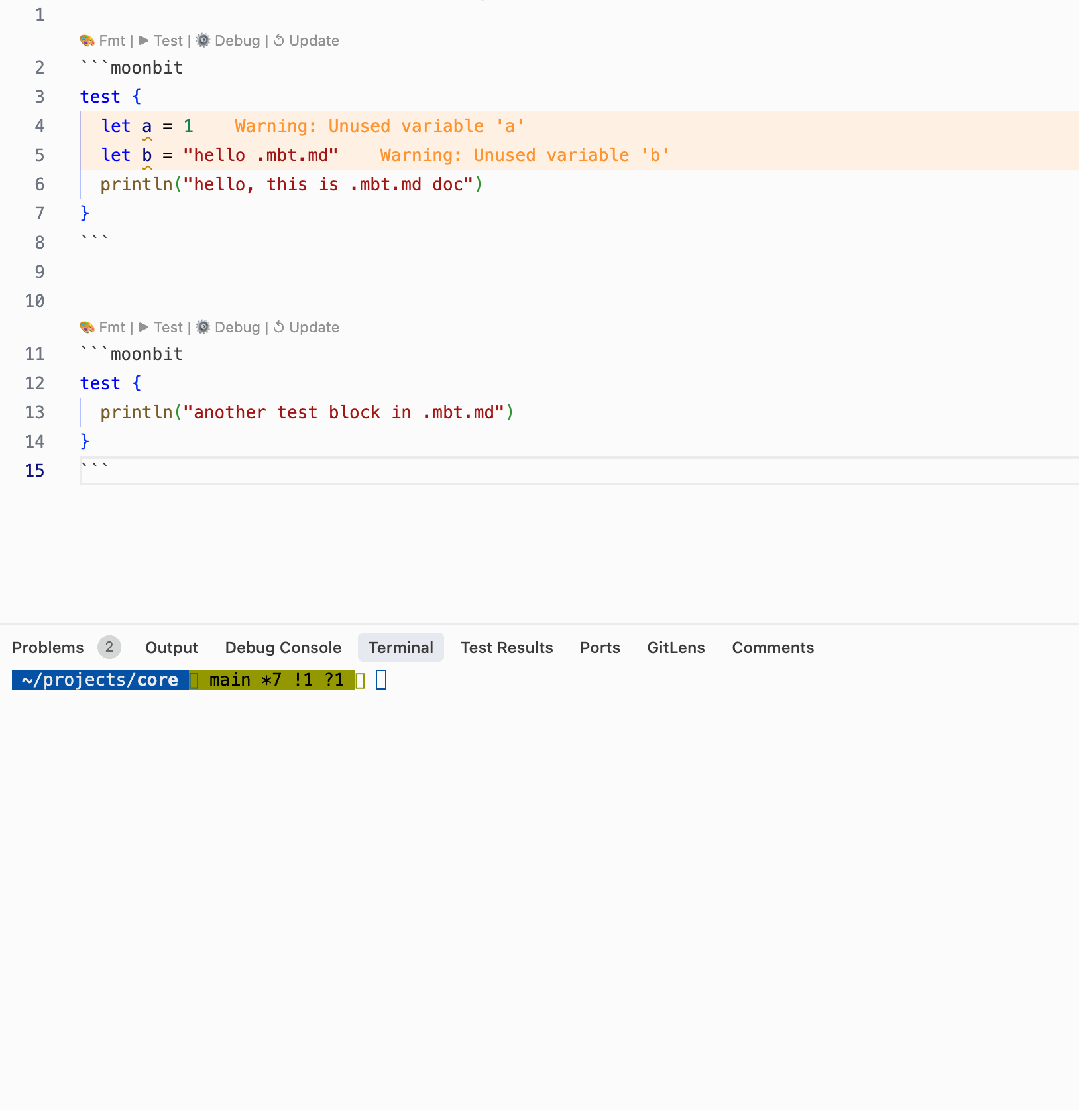Click the warning "Unused variable 'a'"
Screen dimensions: 1079x1110
coord(379,126)
